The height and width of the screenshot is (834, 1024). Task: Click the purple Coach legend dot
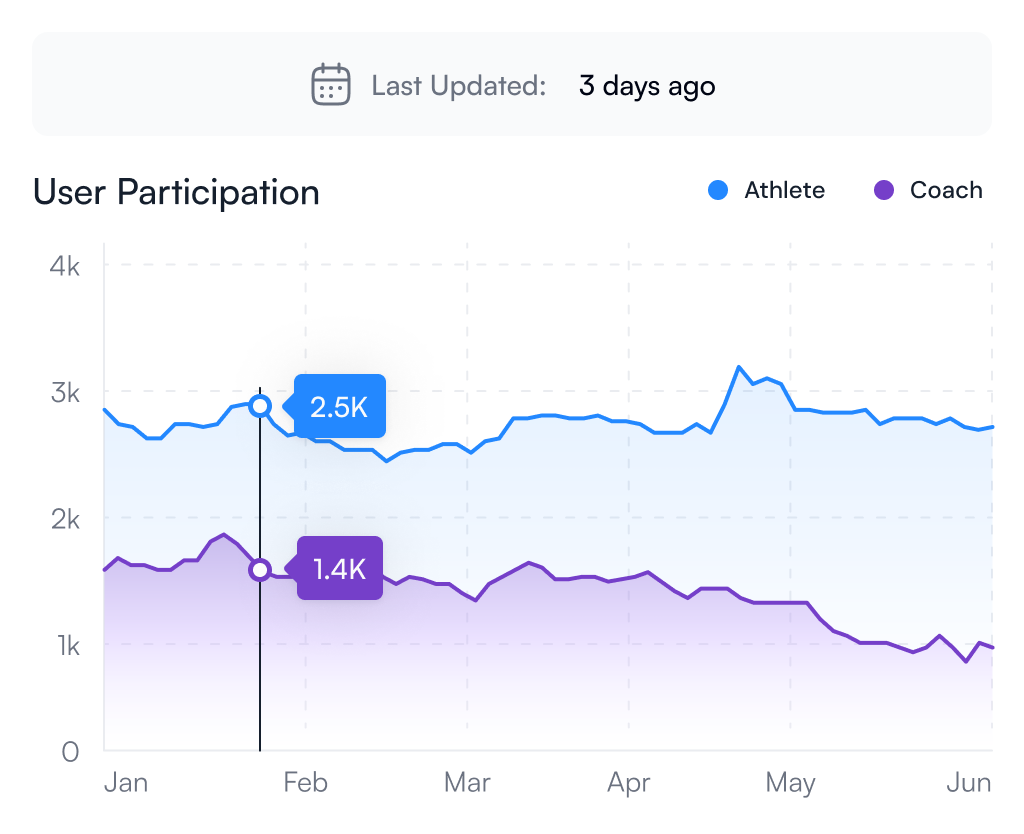click(884, 190)
